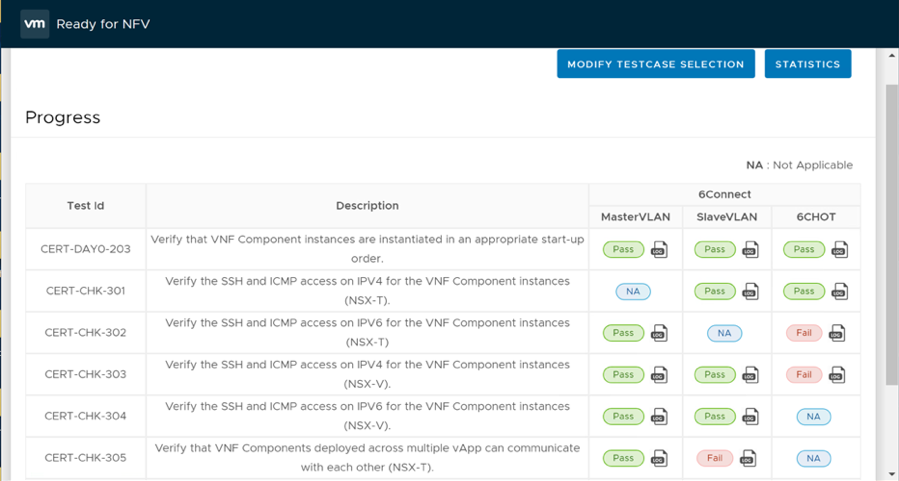Open SlaveVLAN log icon for CERT-CHK-305
The image size is (899, 481).
click(x=748, y=459)
